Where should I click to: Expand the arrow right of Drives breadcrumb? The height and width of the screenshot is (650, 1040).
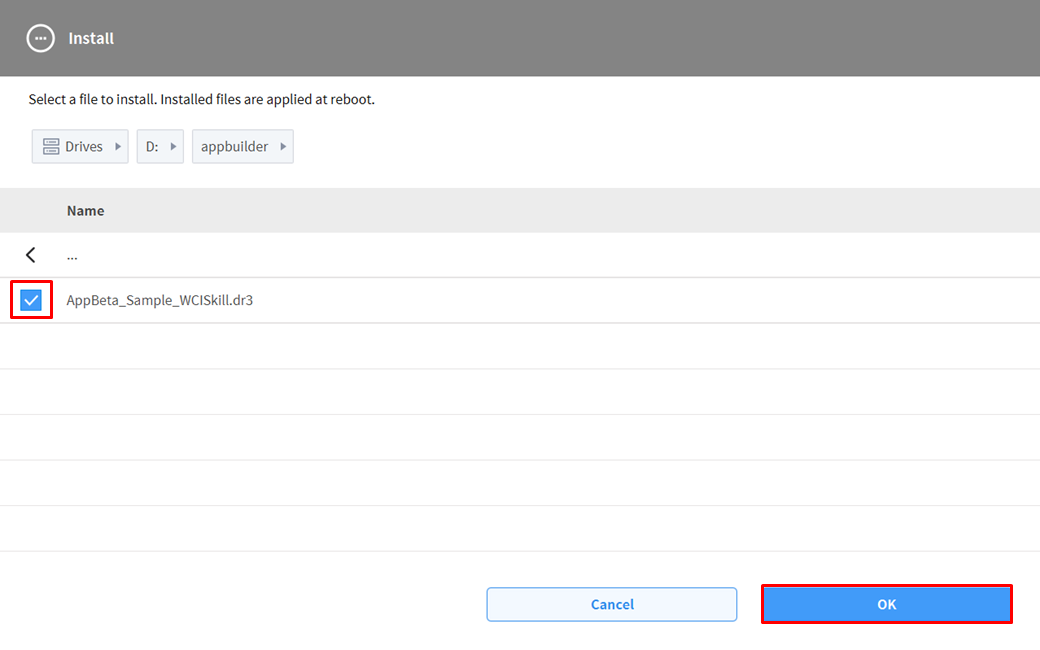(x=118, y=147)
